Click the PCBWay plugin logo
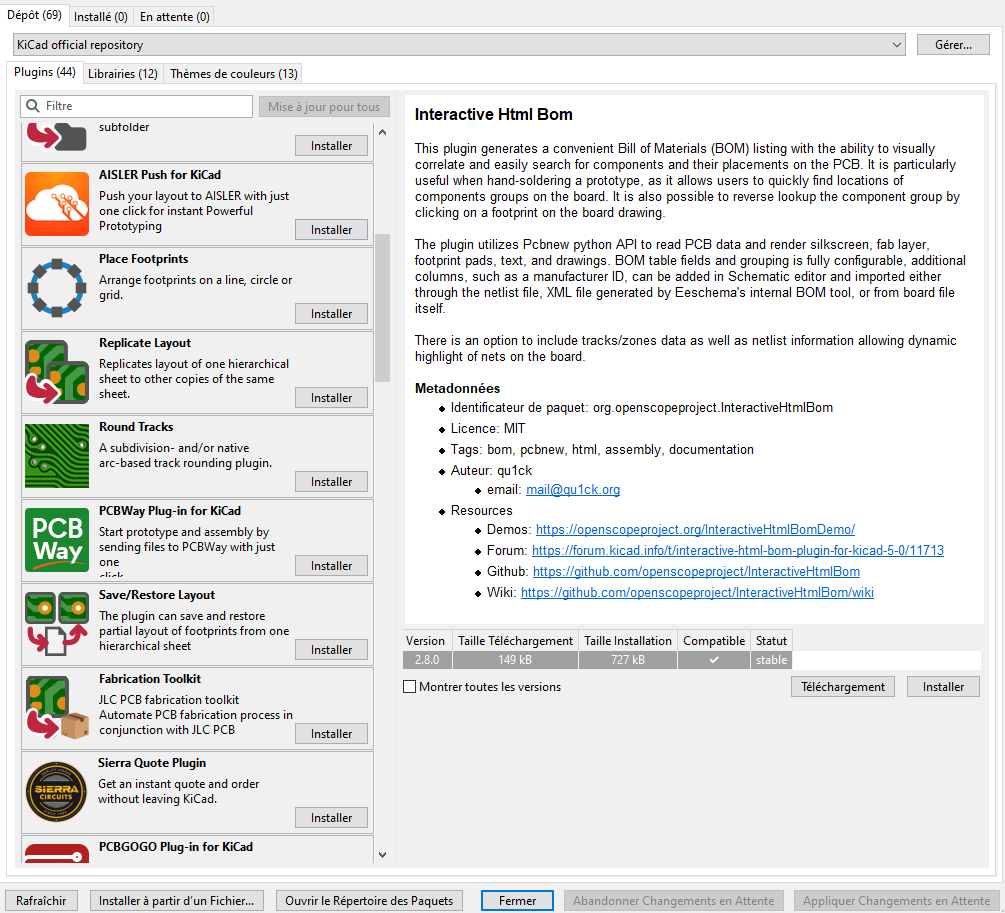Screen dimensions: 1005x913 [x=57, y=540]
